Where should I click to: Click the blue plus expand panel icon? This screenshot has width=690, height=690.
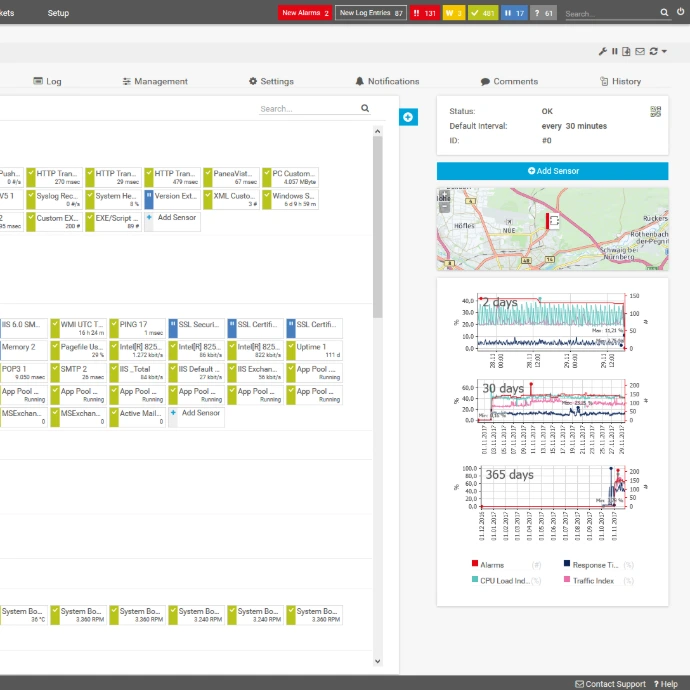pos(408,117)
